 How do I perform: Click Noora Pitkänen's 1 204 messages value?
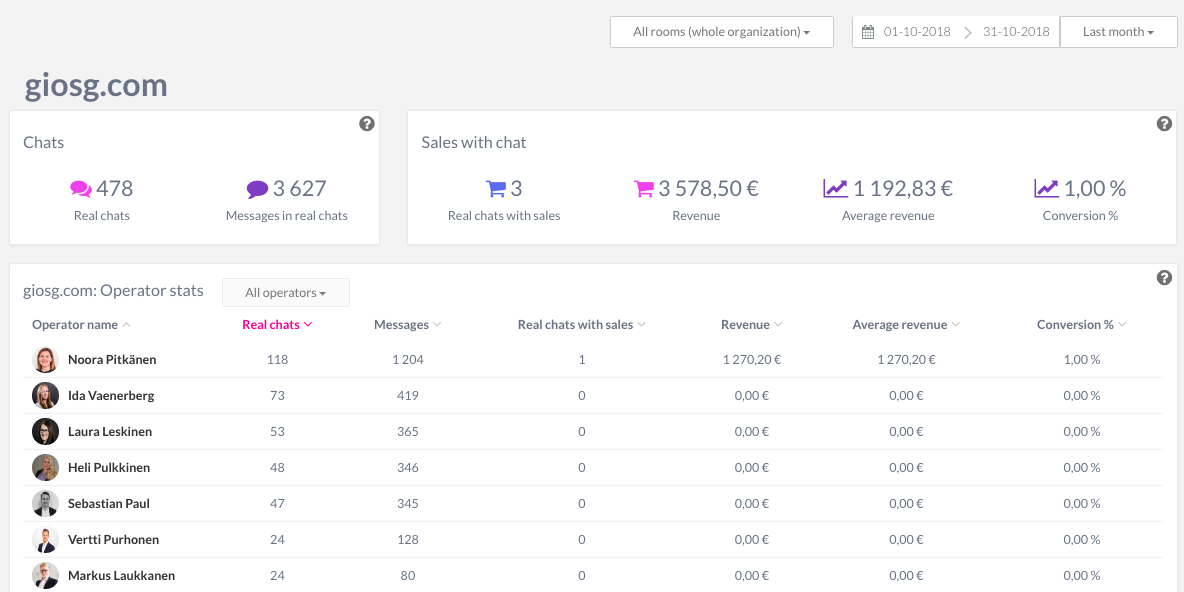click(408, 359)
